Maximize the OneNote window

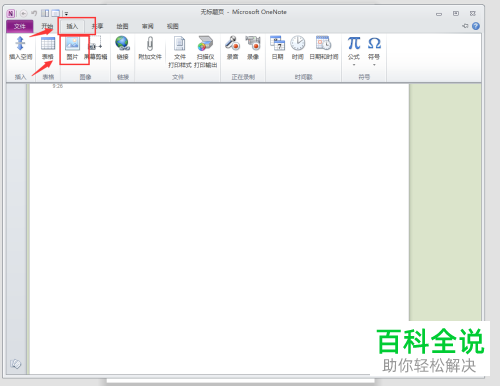(x=456, y=13)
